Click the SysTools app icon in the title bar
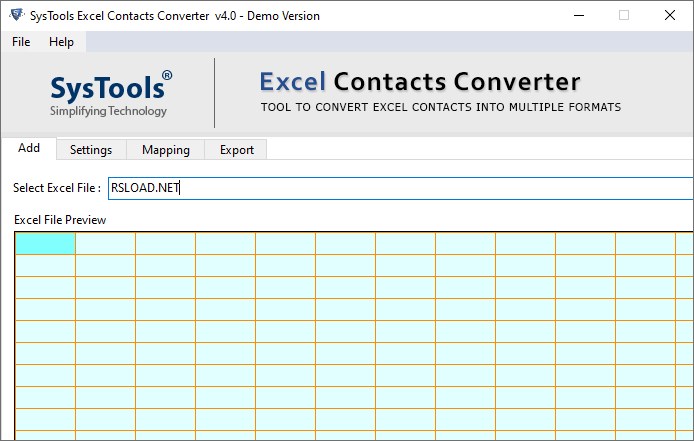This screenshot has height=441, width=694. [x=16, y=15]
